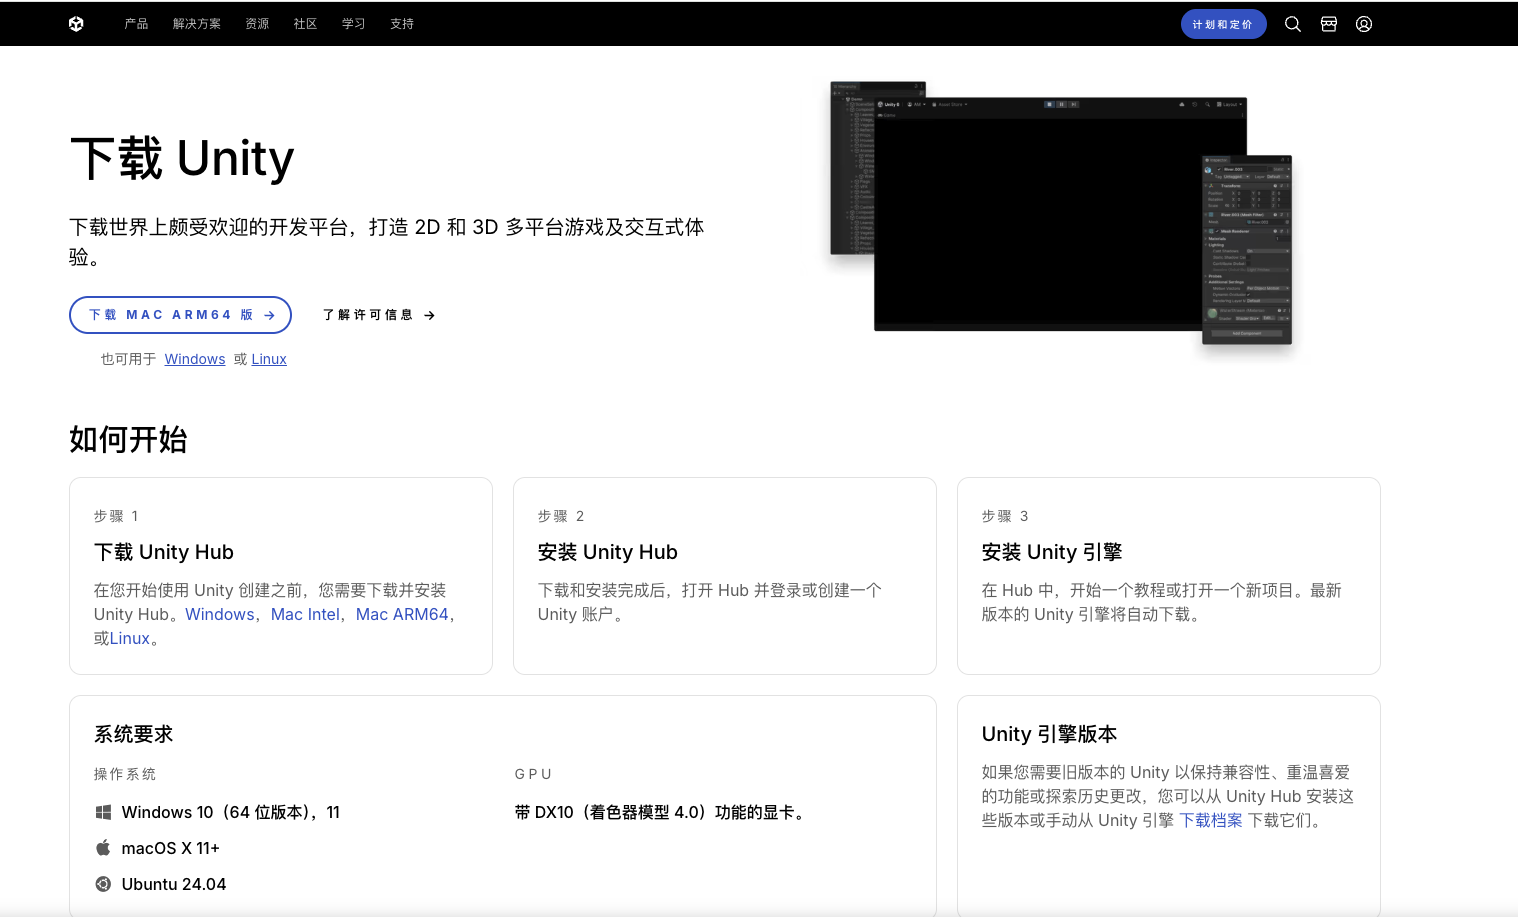
Task: Click the Ubuntu logo icon
Action: tap(103, 884)
